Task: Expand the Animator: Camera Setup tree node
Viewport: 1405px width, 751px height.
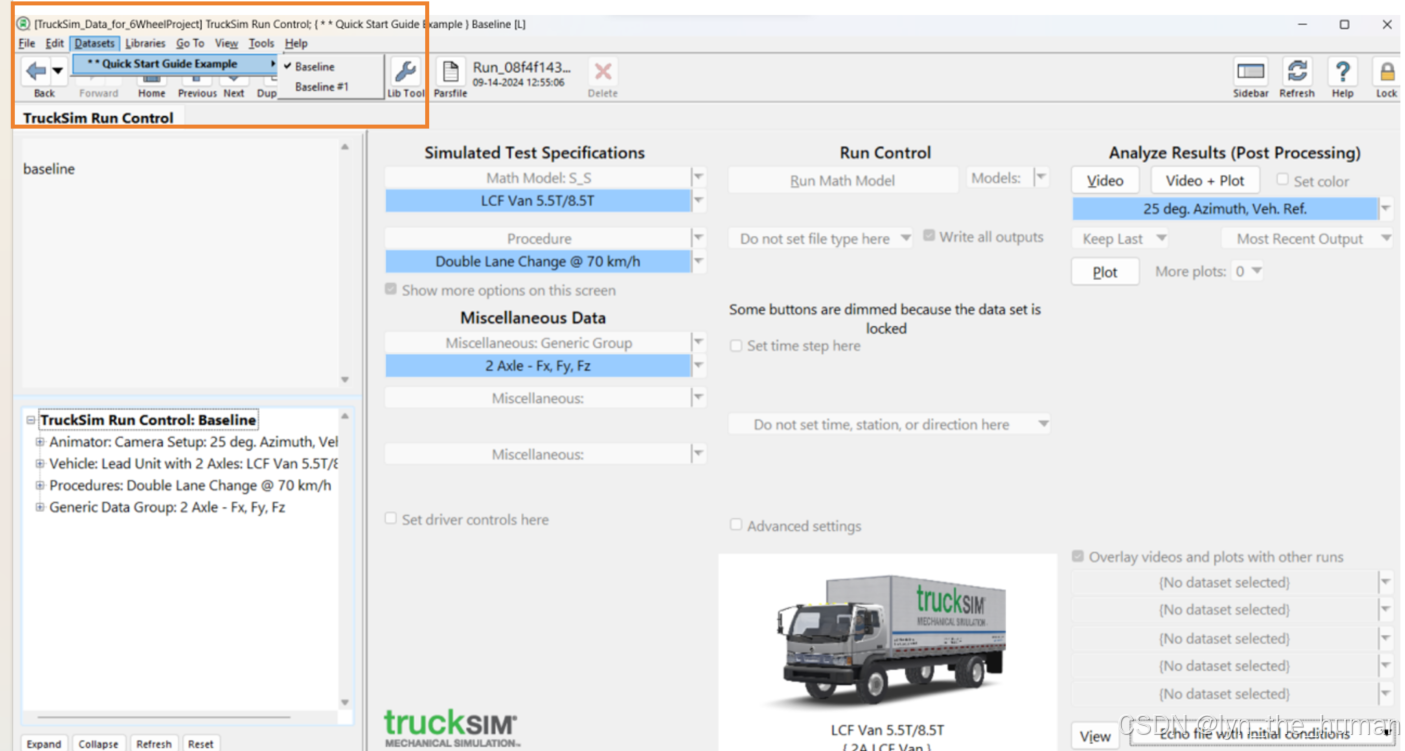Action: [x=40, y=442]
